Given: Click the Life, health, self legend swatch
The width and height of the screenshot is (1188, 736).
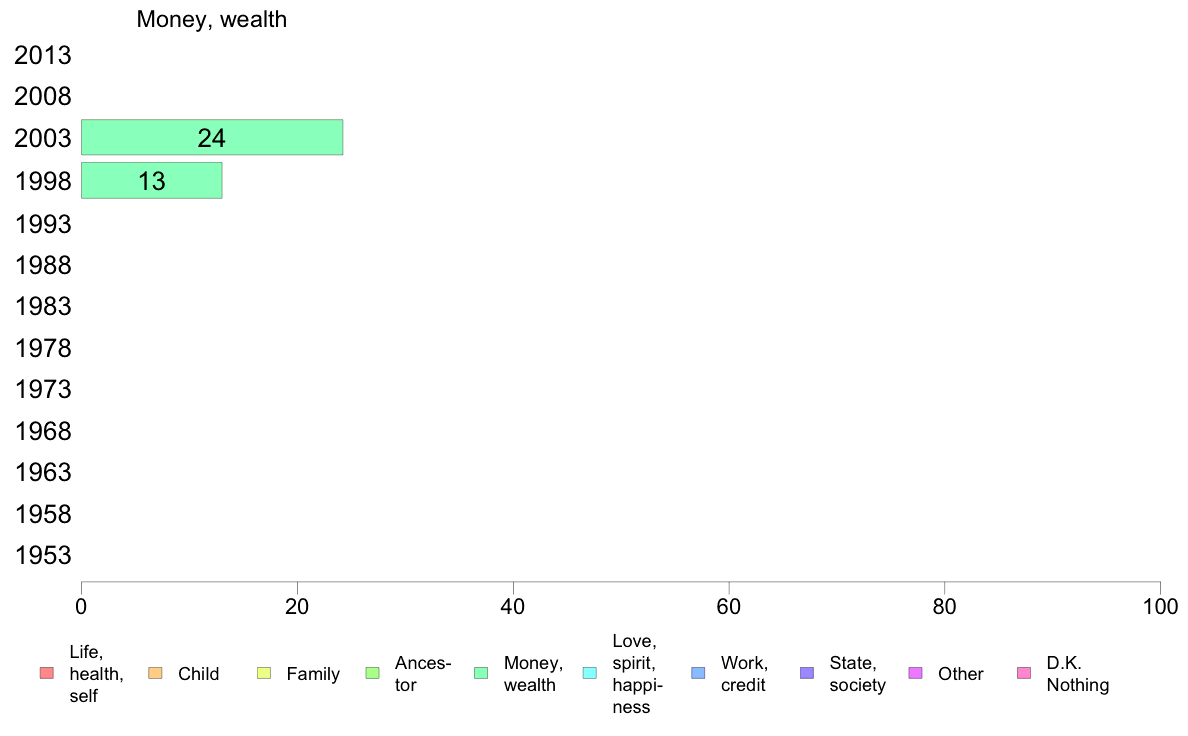Looking at the screenshot, I should pos(47,673).
